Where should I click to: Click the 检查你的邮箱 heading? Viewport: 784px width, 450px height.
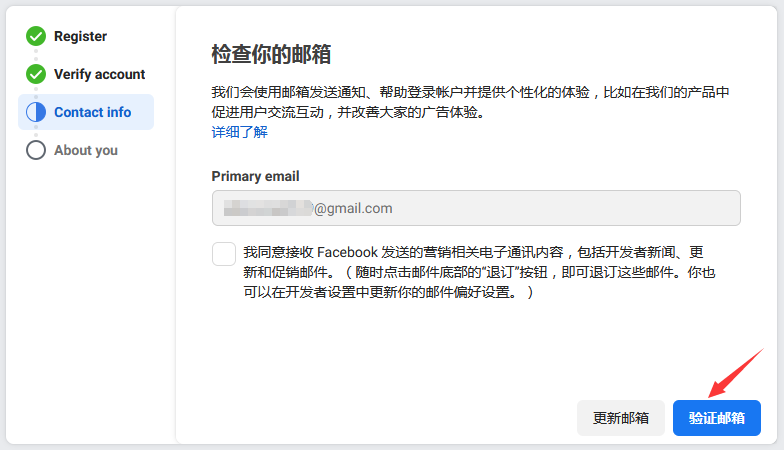[271, 54]
